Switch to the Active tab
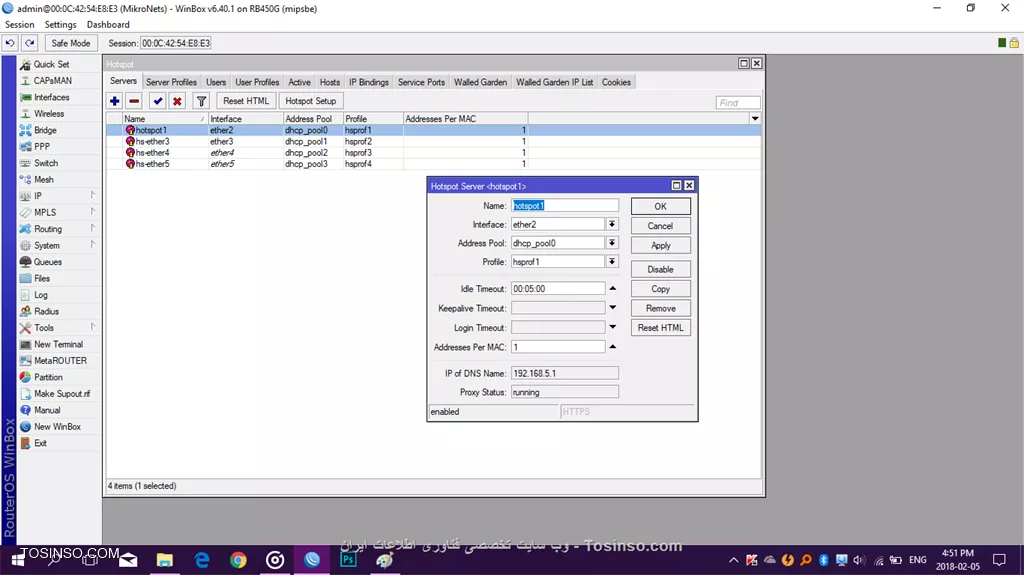1024x575 pixels. 300,82
